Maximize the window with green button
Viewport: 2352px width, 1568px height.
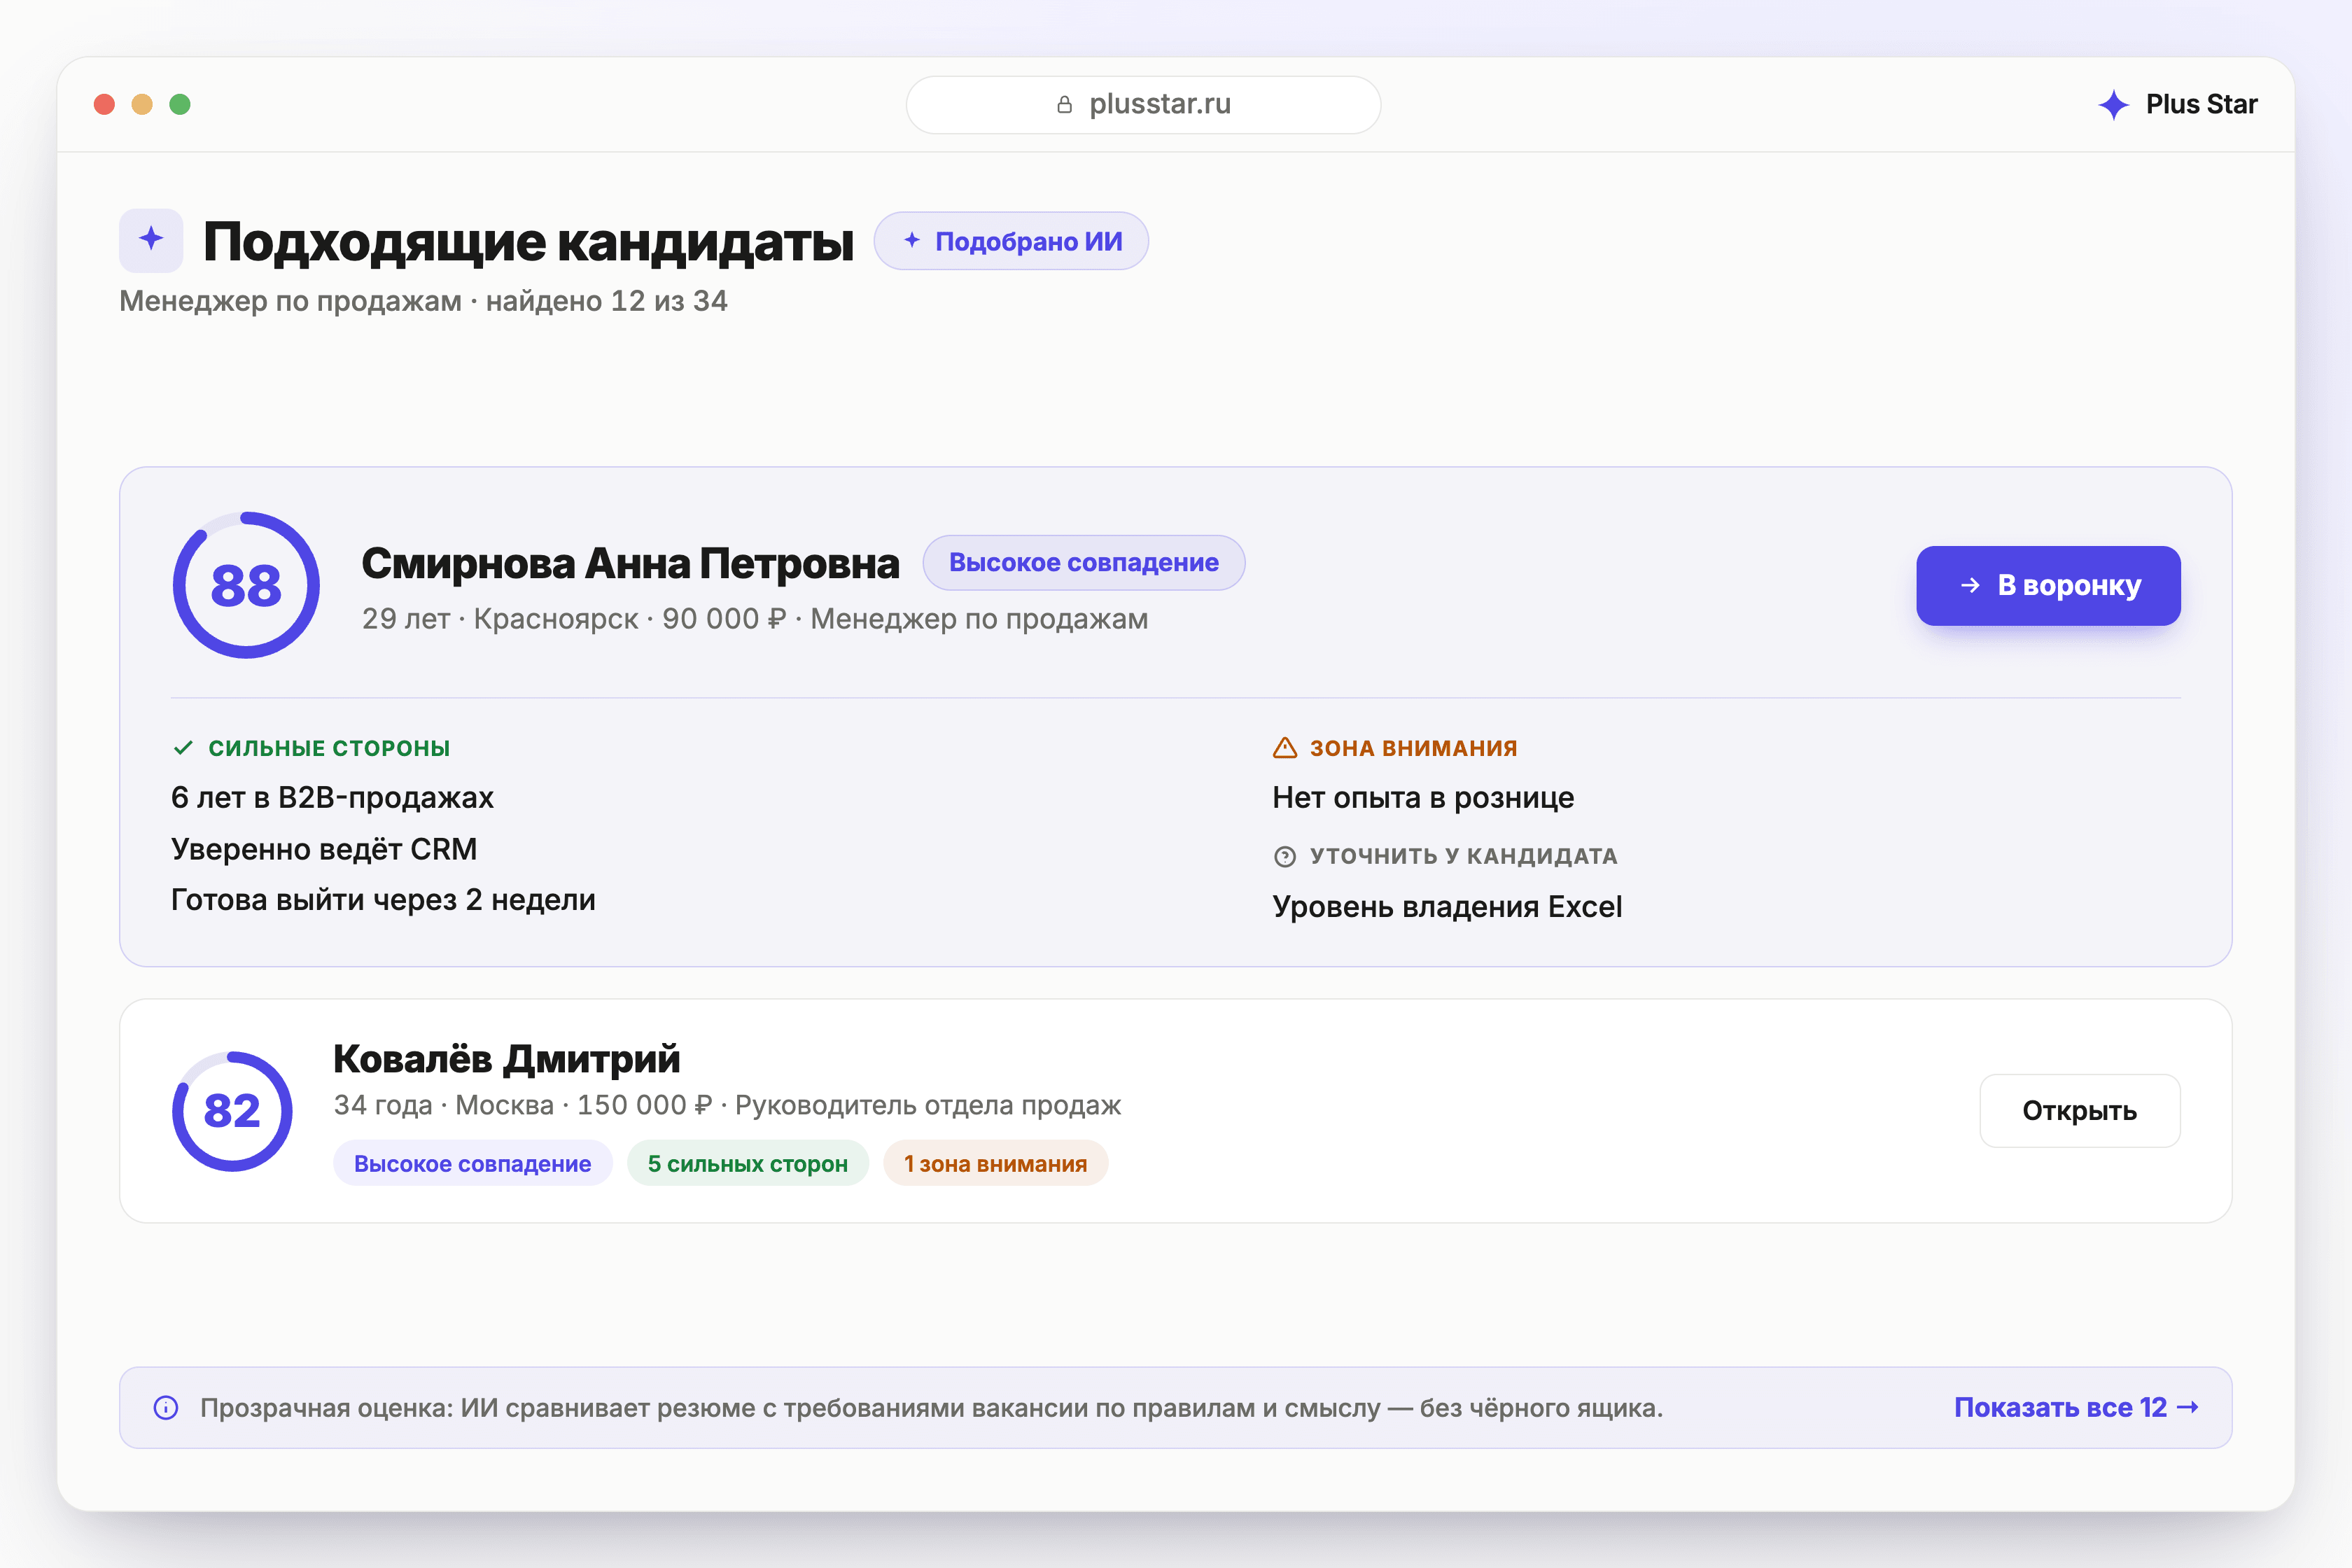click(180, 104)
